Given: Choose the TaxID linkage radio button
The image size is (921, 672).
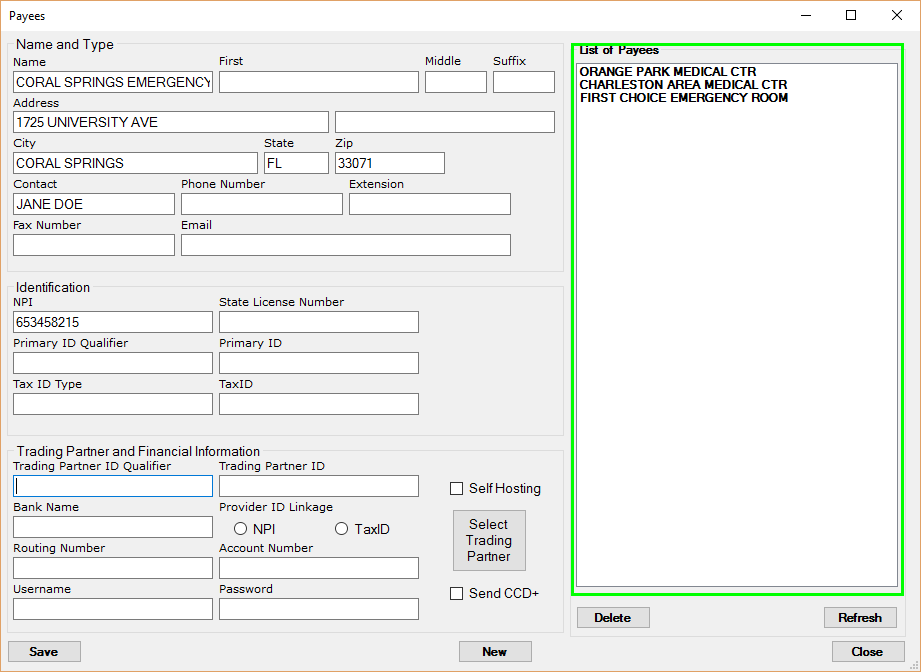Looking at the screenshot, I should pos(342,529).
